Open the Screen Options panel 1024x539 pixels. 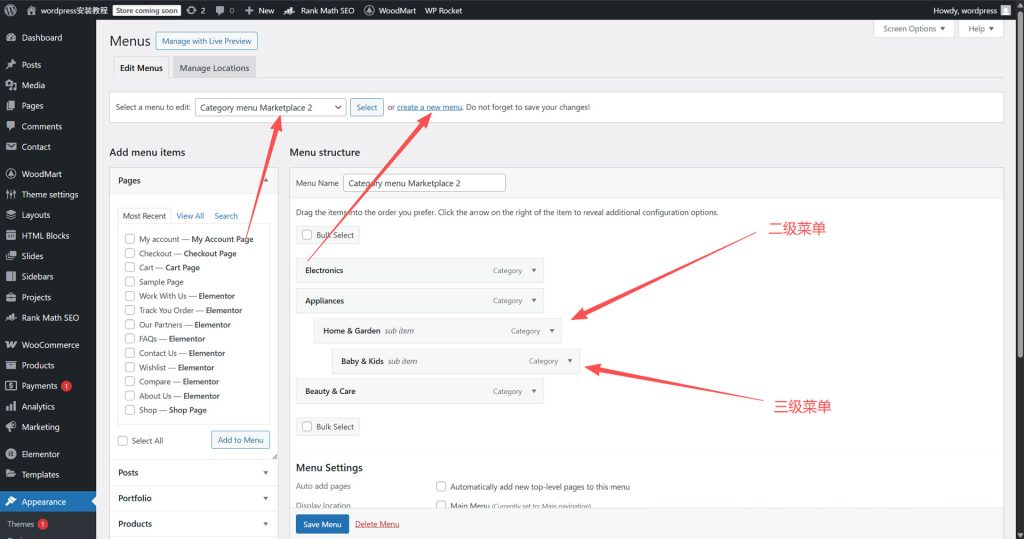(915, 29)
